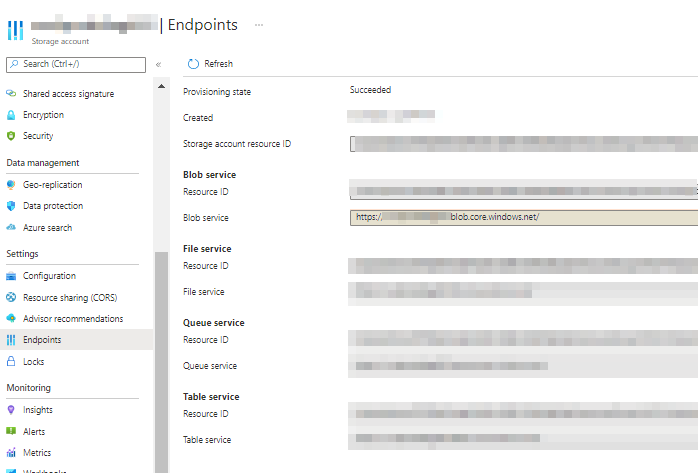Click the Created label
698x473 pixels.
198,118
